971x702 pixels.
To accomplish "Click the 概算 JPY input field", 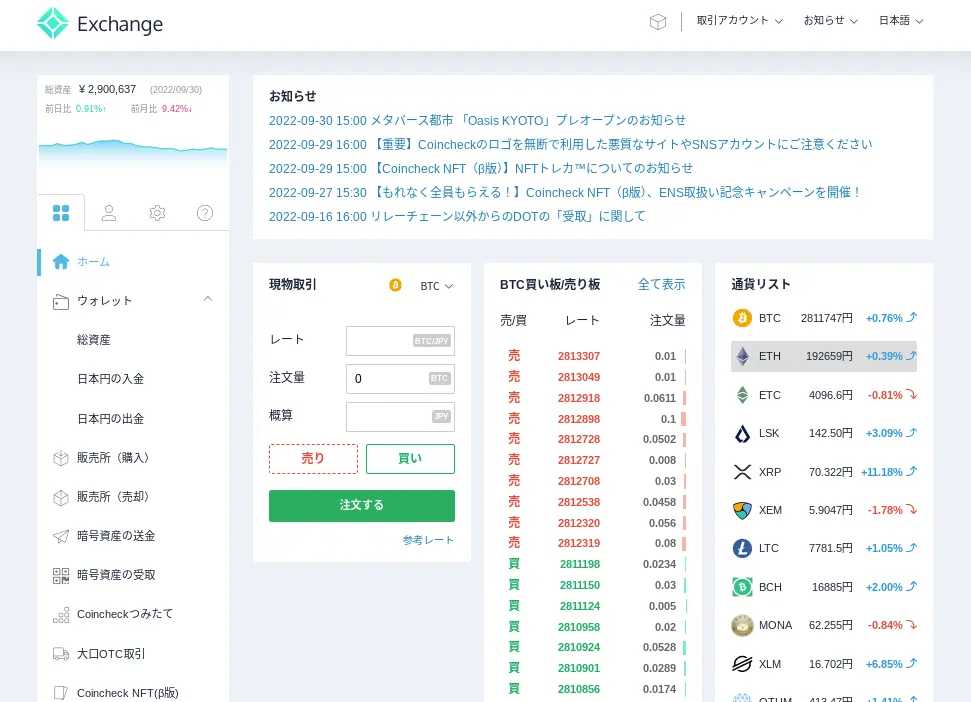I will tap(400, 417).
